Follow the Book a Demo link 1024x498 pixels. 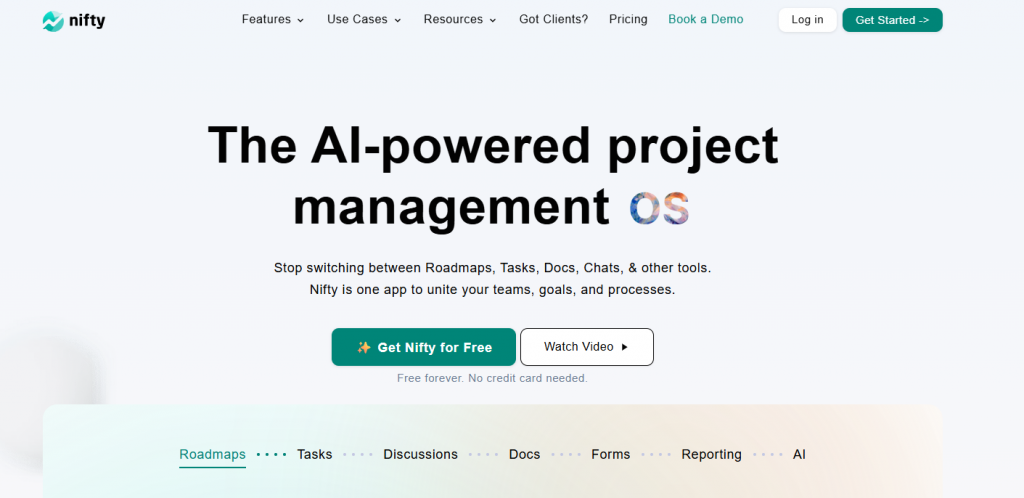[705, 20]
